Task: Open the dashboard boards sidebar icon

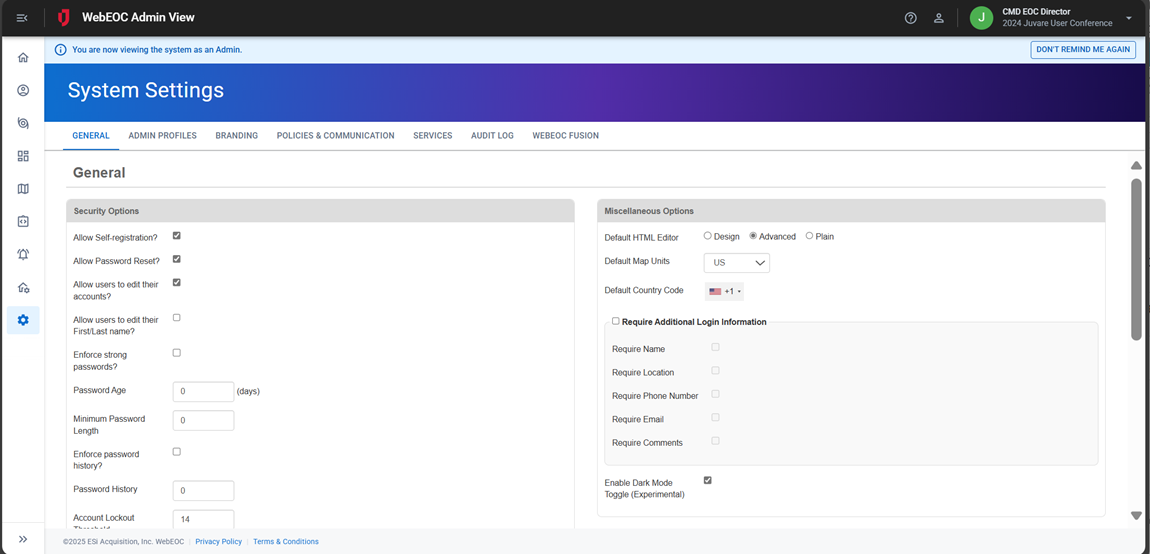Action: 23,156
